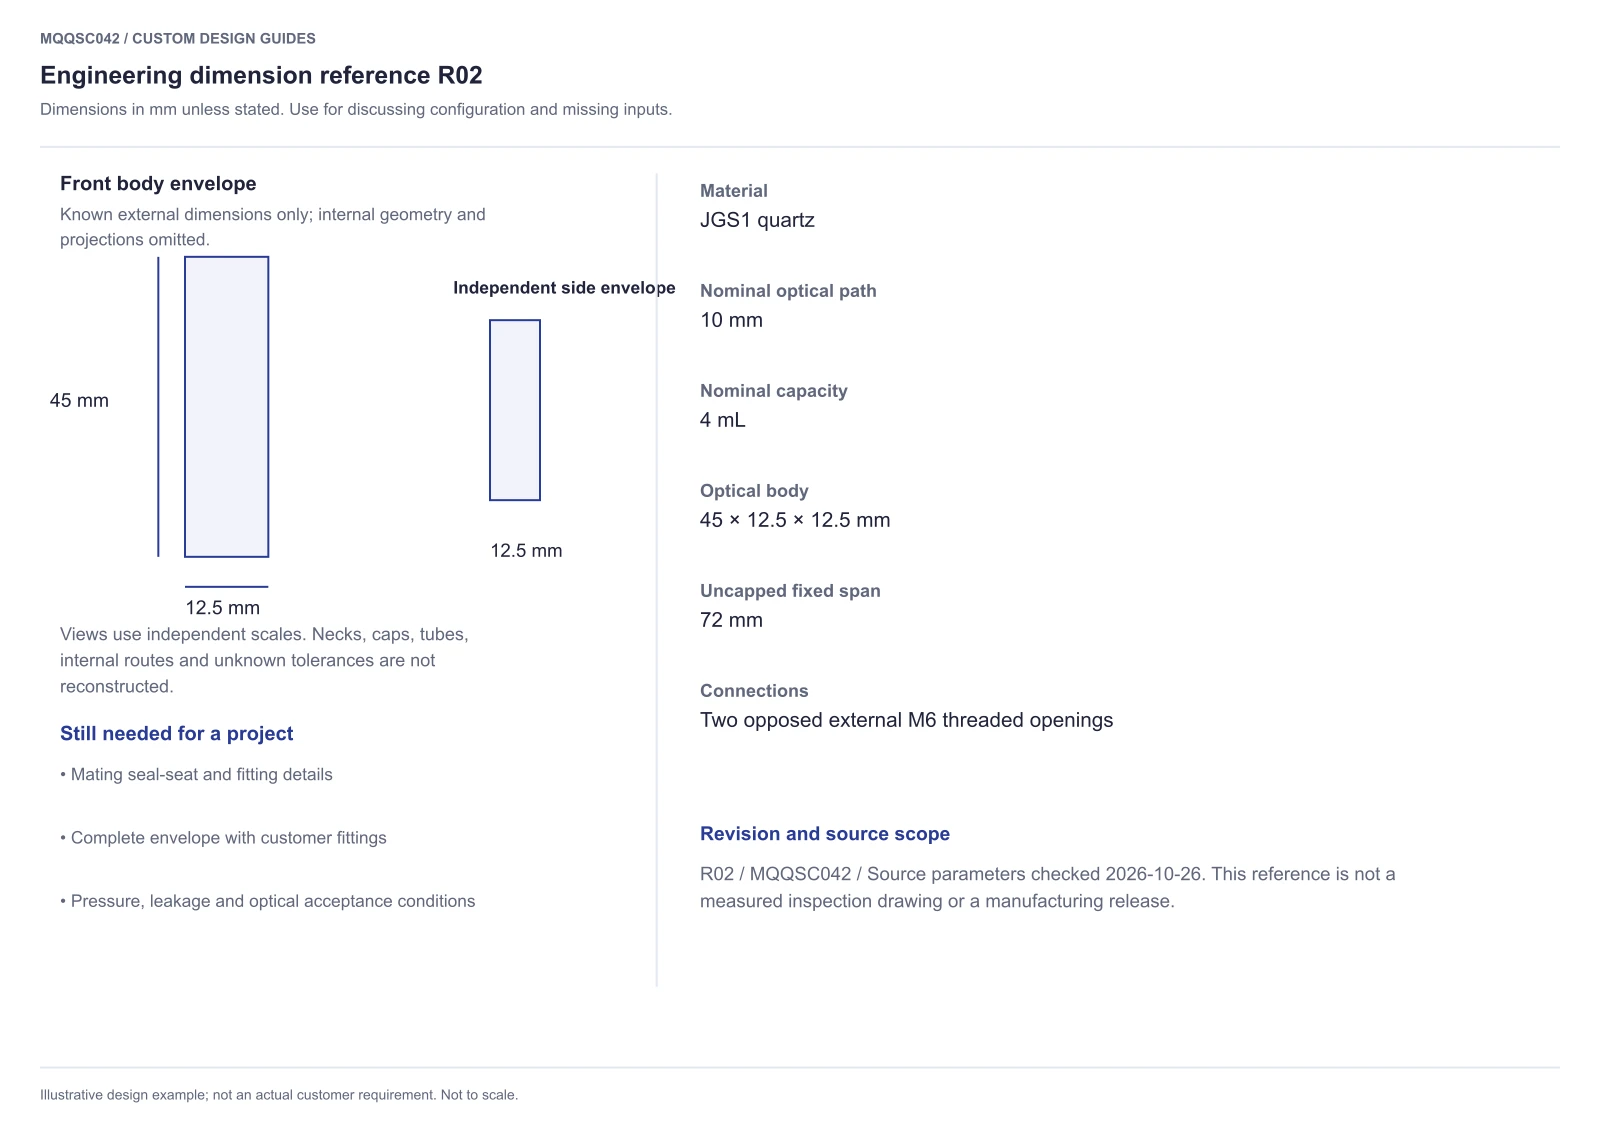
Task: Select the 12.5 mm label under front view
Action: (223, 607)
